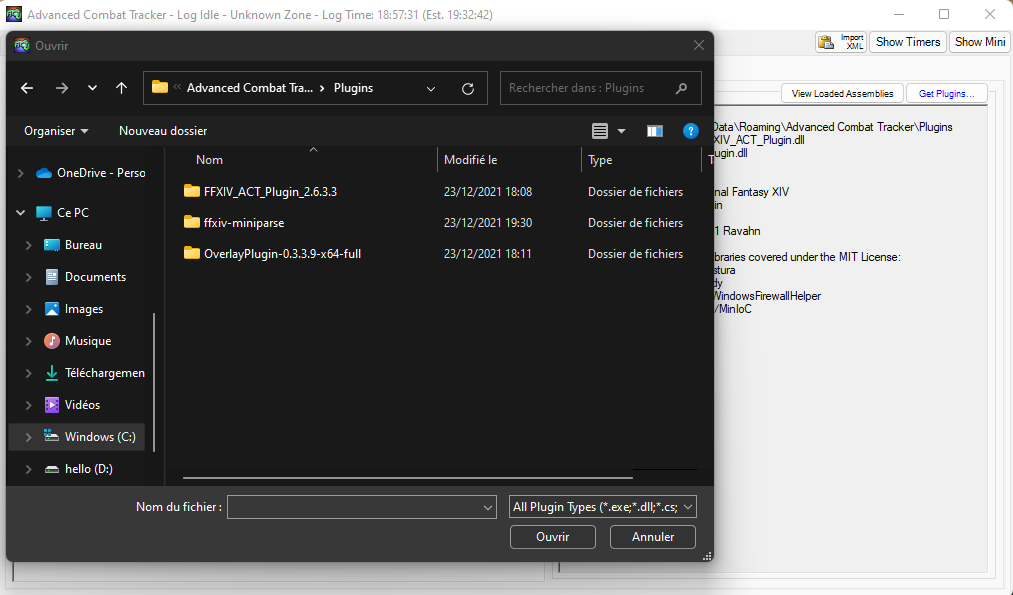Click Advanced Combat Tra... breadcrumb segment
The image size is (1013, 595).
pos(250,88)
